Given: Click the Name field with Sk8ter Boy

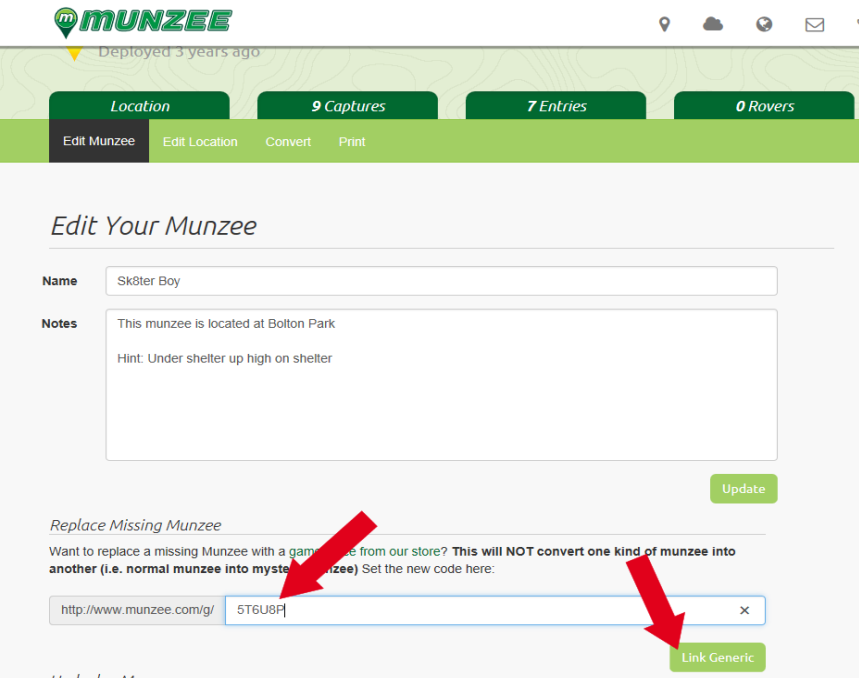Looking at the screenshot, I should (442, 281).
